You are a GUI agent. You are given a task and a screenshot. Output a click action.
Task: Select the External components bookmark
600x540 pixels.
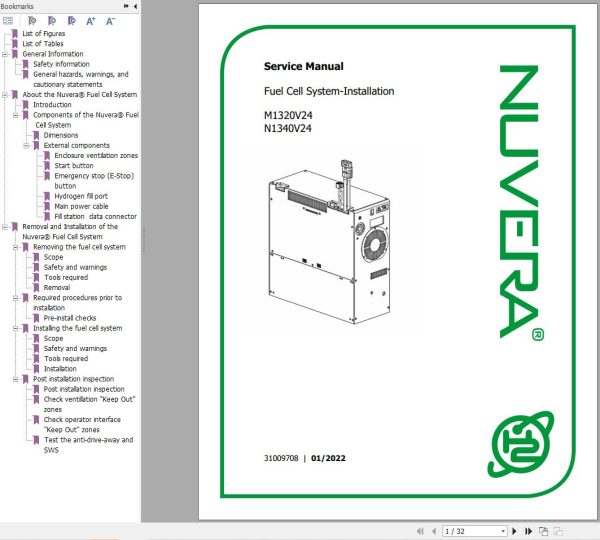[x=77, y=145]
